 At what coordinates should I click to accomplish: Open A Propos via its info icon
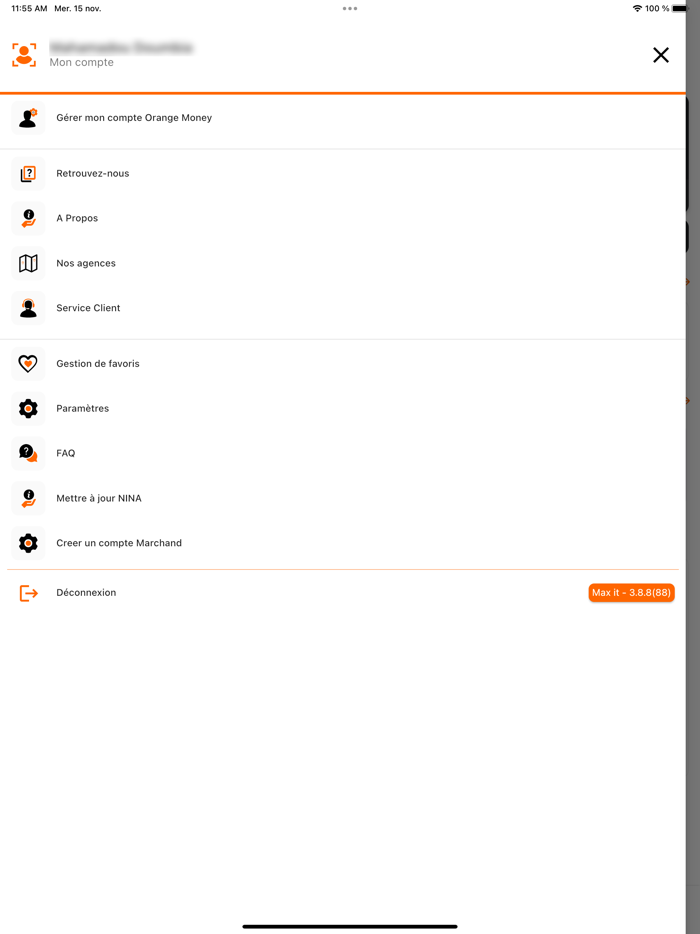click(x=28, y=217)
